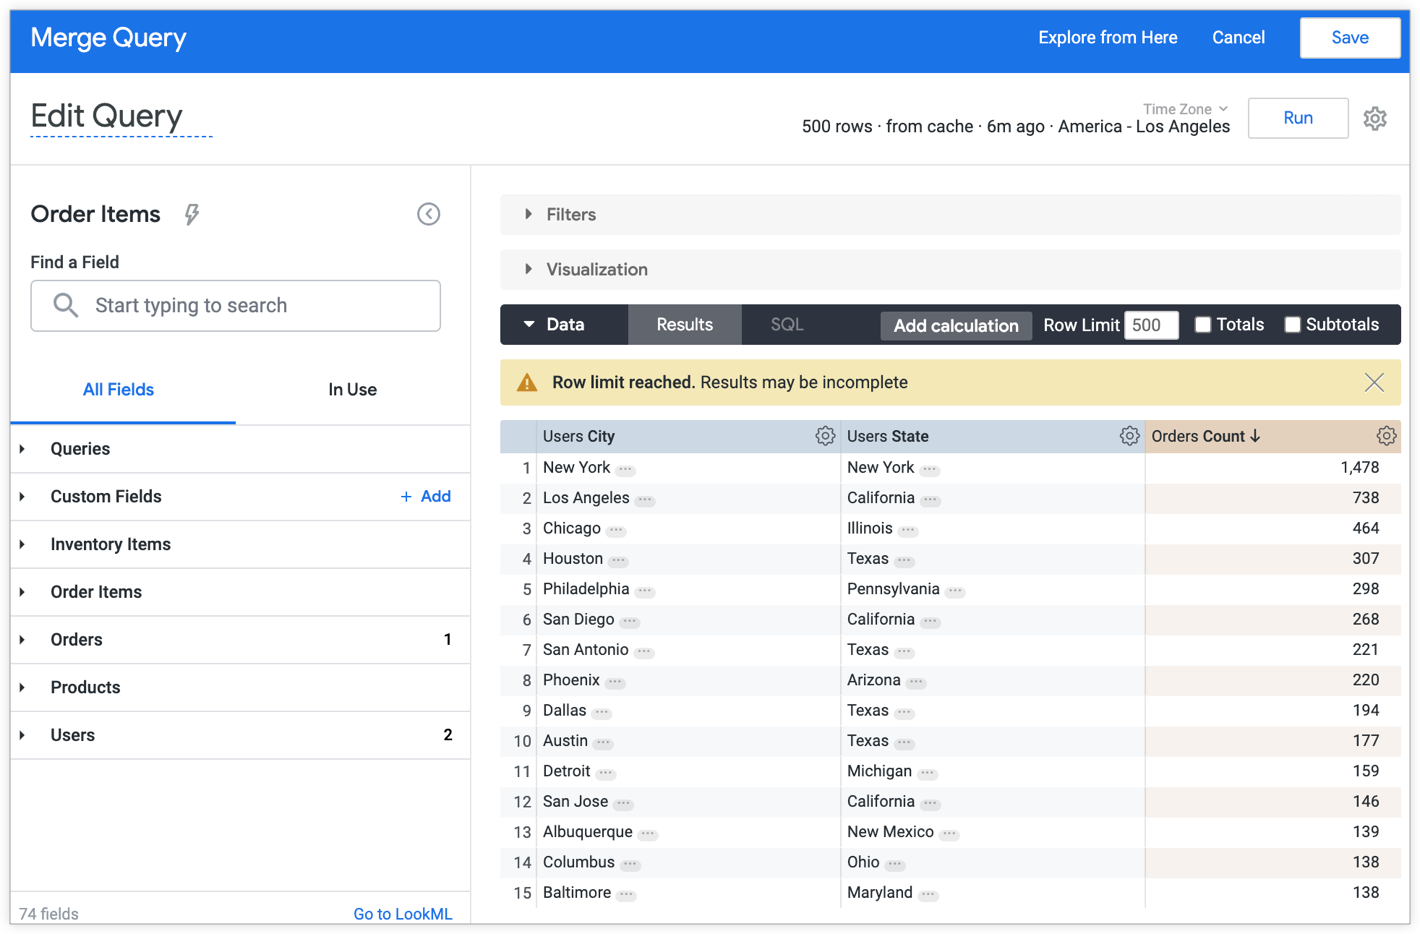This screenshot has width=1420, height=934.
Task: Click the query settings gear beside Run
Action: pyautogui.click(x=1375, y=118)
